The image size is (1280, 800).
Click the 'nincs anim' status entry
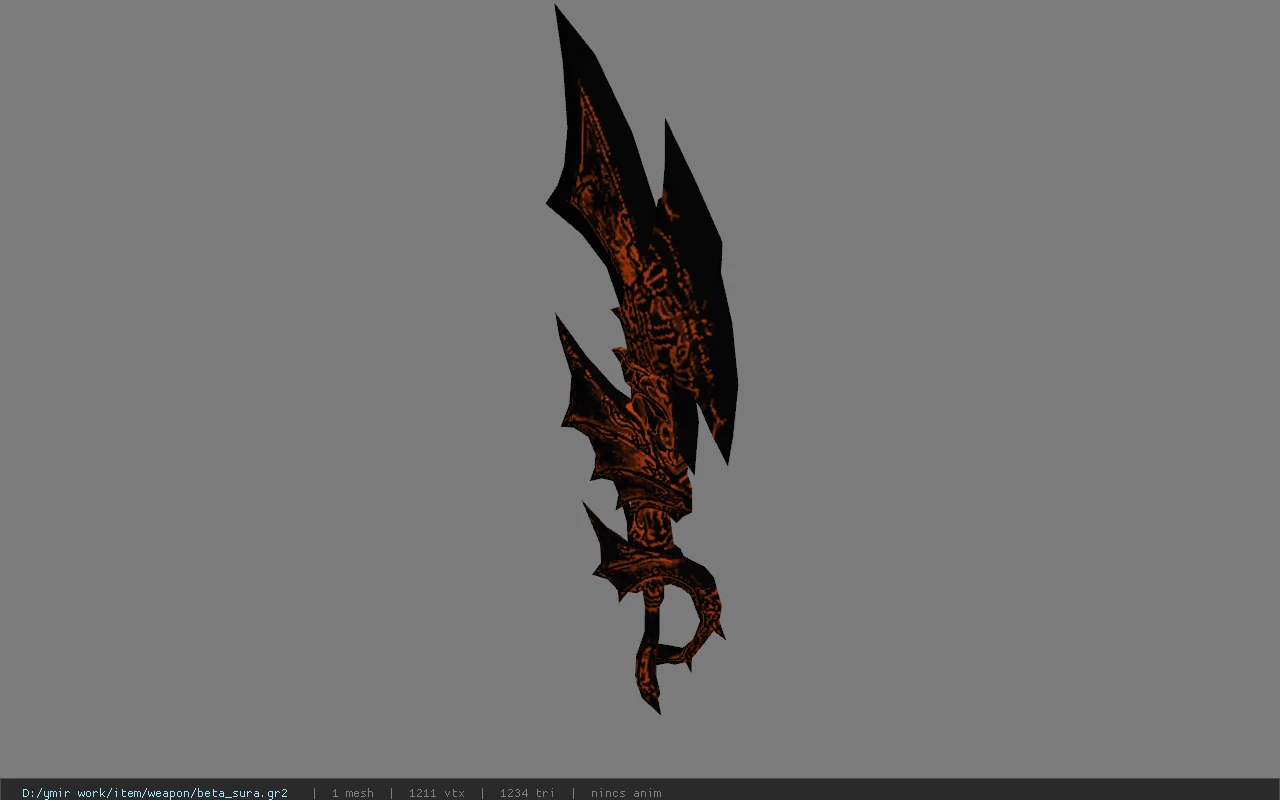[x=626, y=793]
